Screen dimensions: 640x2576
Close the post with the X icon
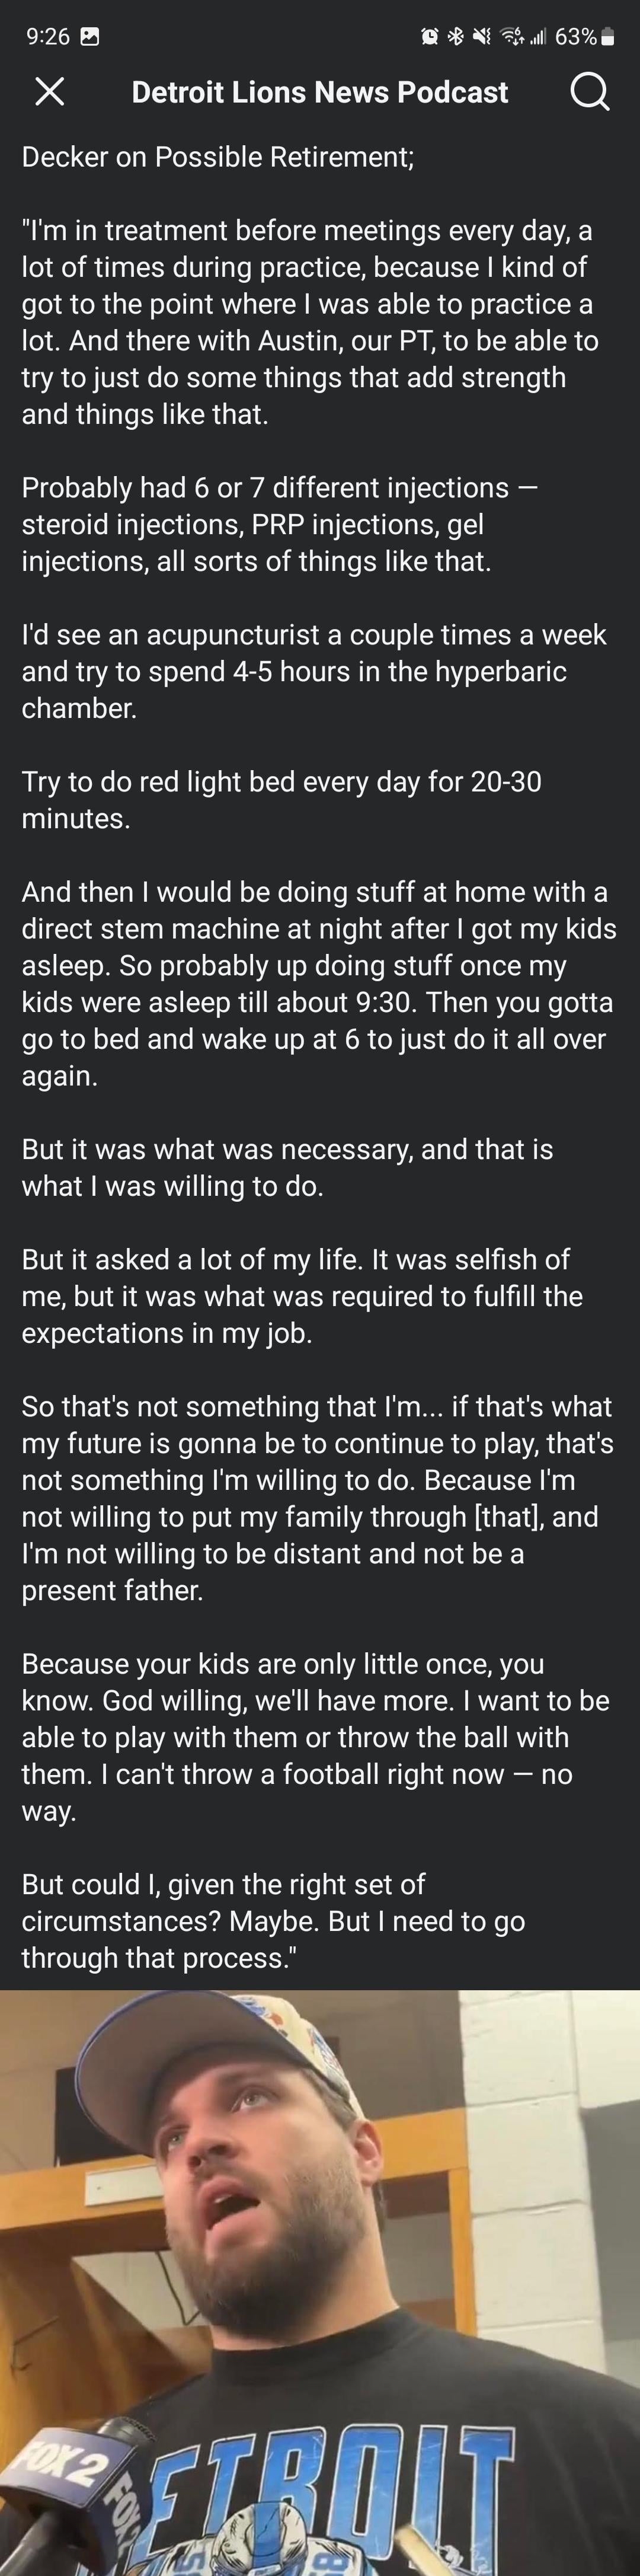click(49, 92)
